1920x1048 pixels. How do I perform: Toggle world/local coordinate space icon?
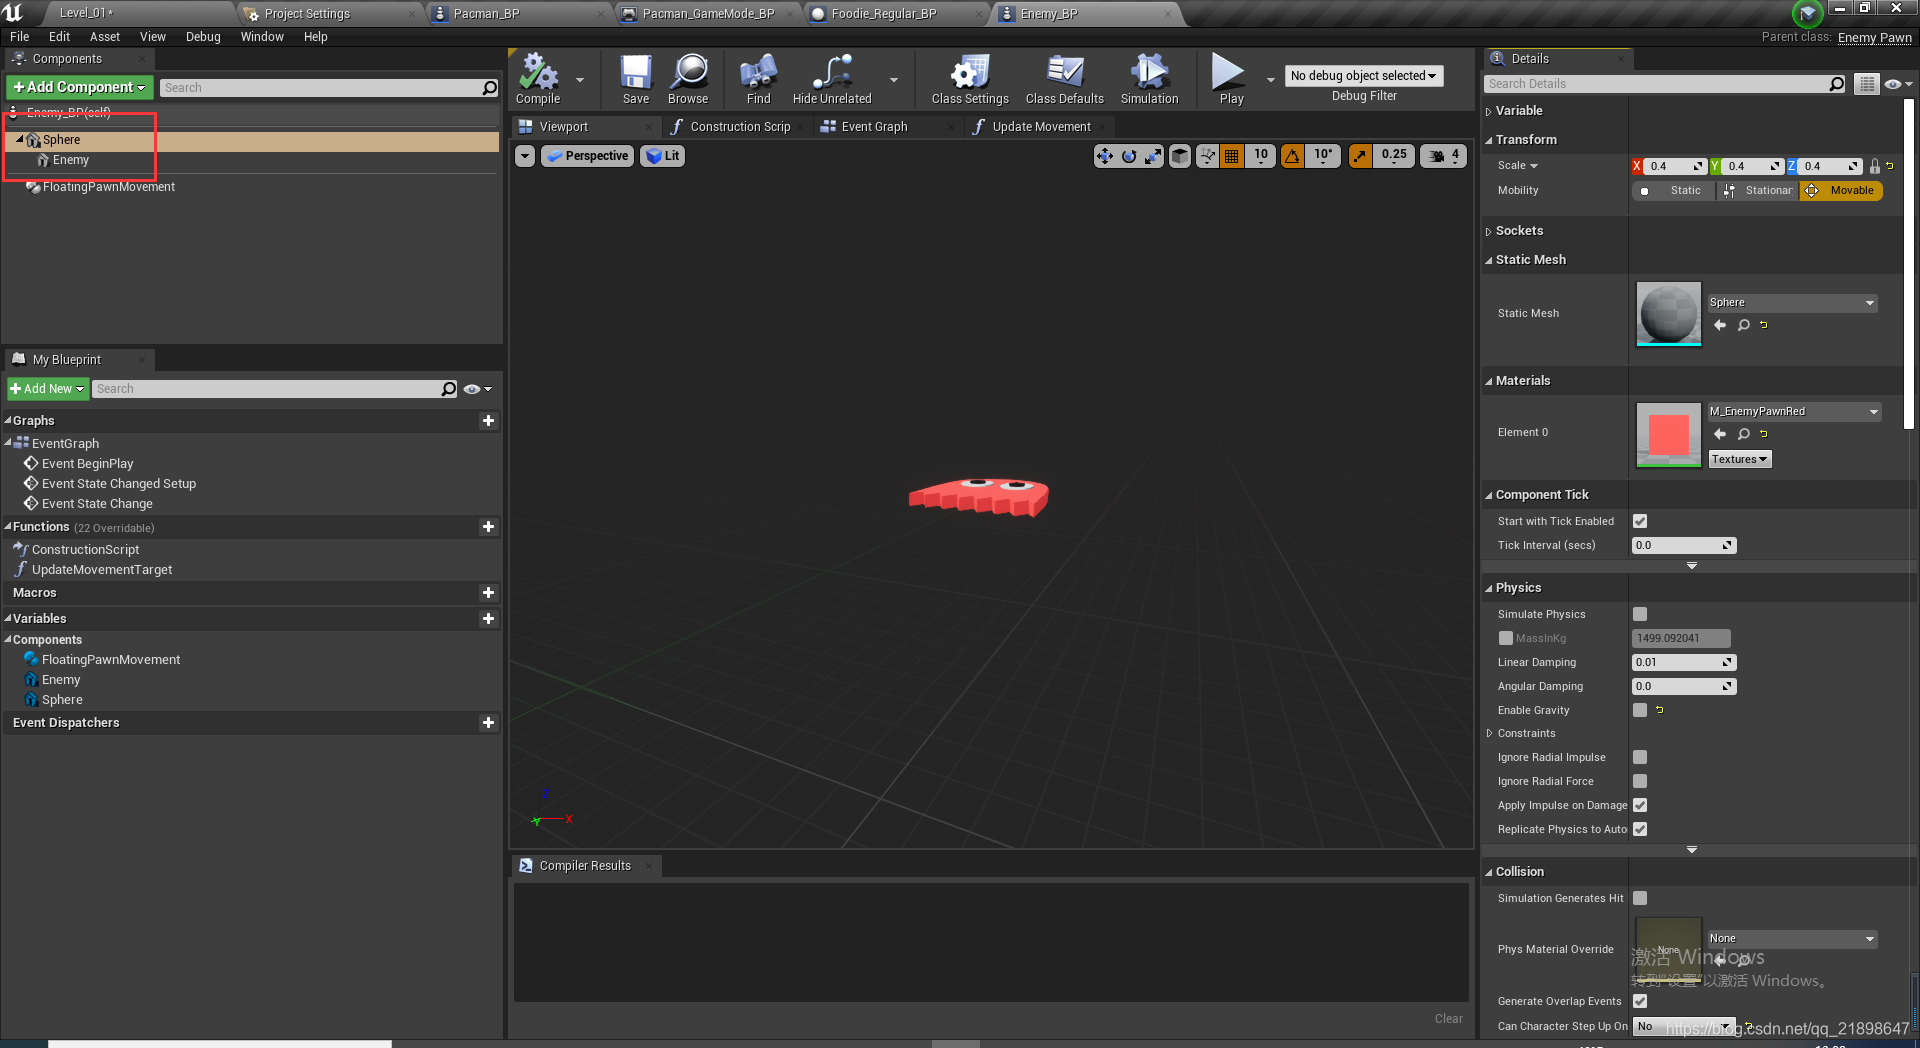pyautogui.click(x=1180, y=156)
